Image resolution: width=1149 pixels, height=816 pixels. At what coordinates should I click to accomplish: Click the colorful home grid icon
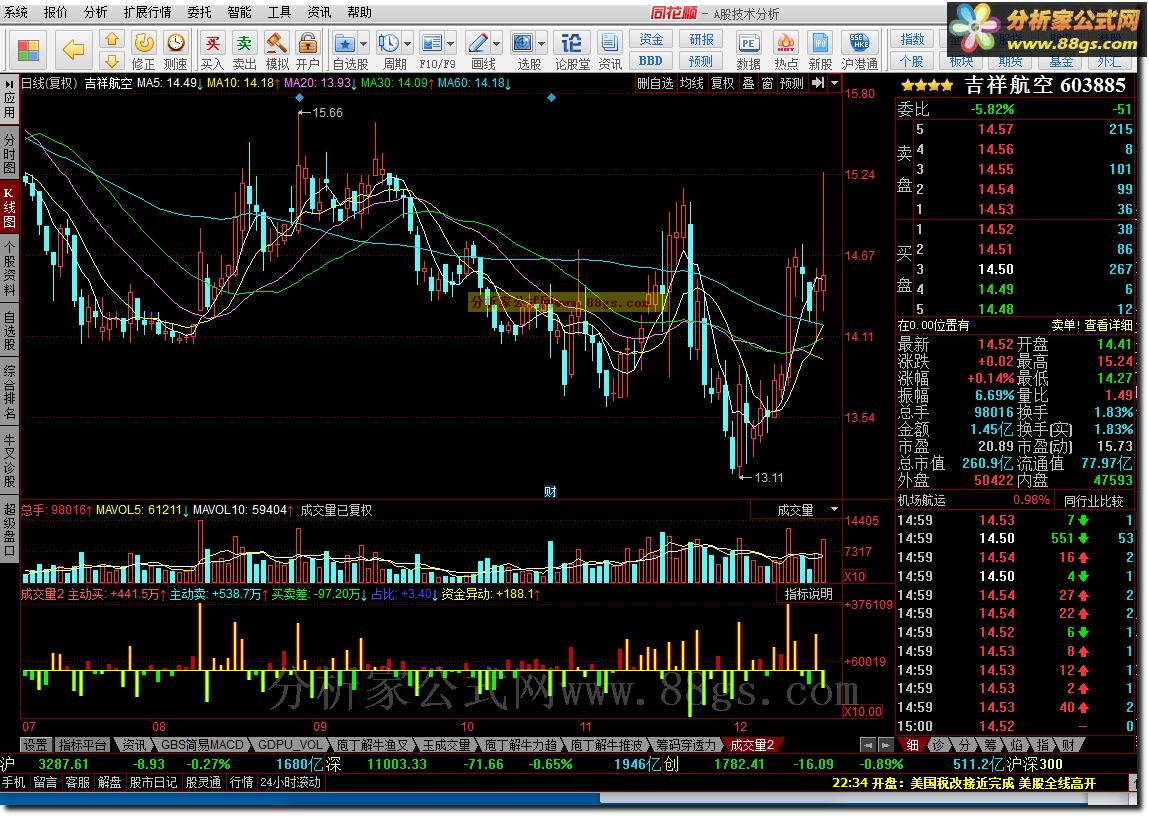28,50
